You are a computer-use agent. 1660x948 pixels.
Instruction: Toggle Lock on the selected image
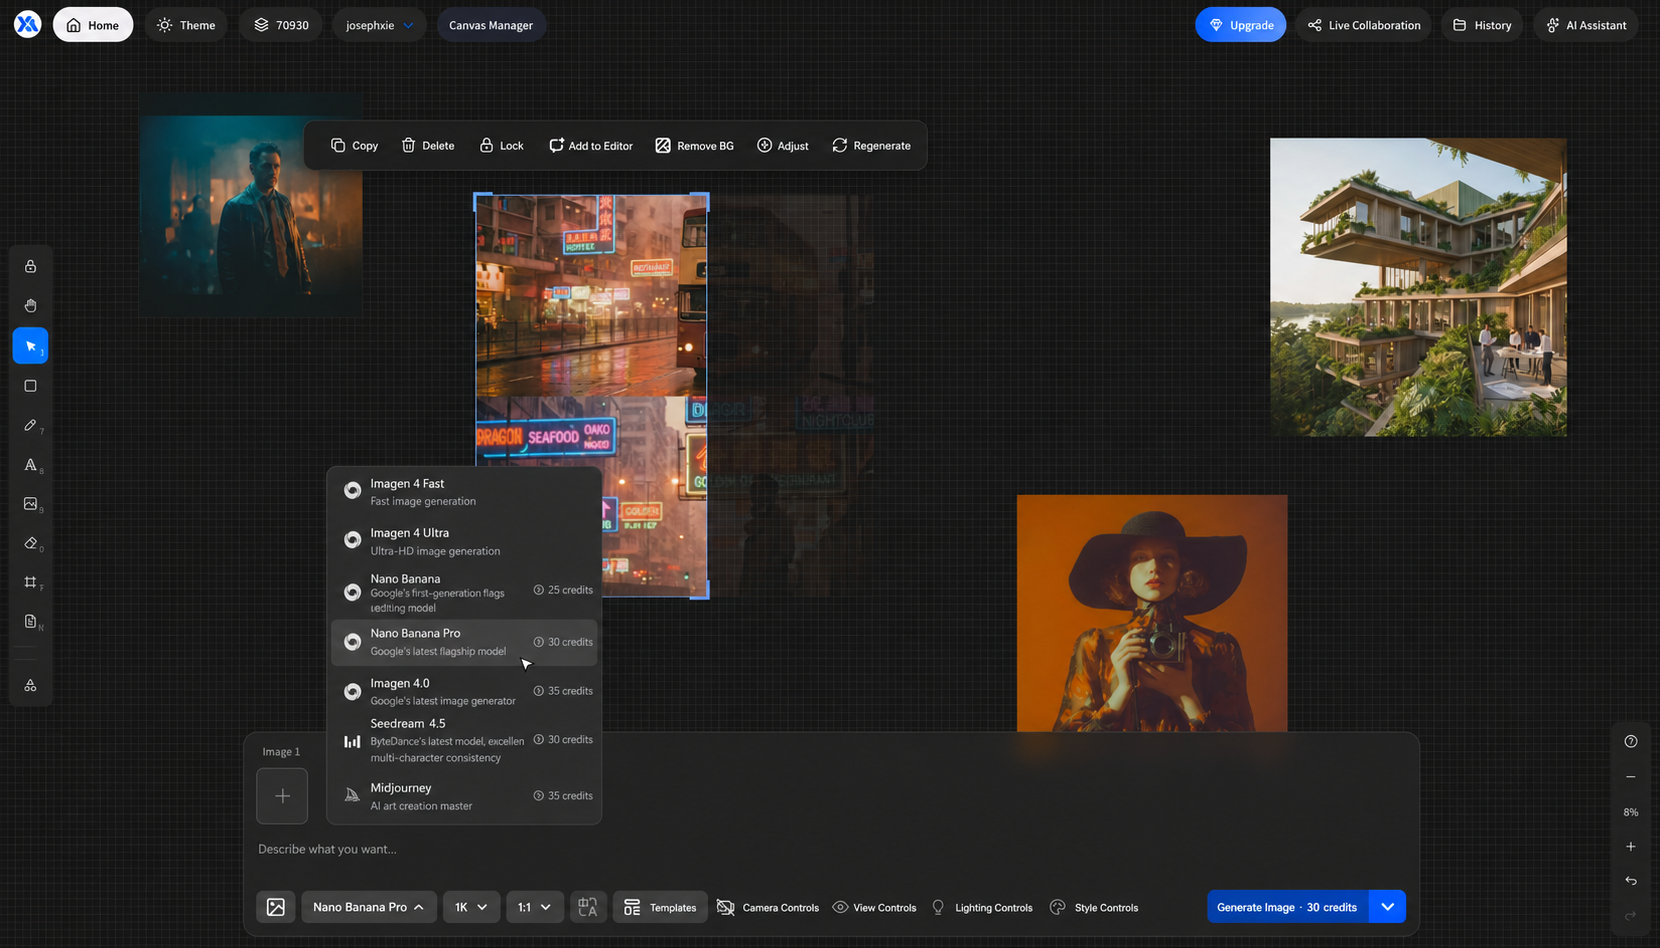pyautogui.click(x=501, y=146)
